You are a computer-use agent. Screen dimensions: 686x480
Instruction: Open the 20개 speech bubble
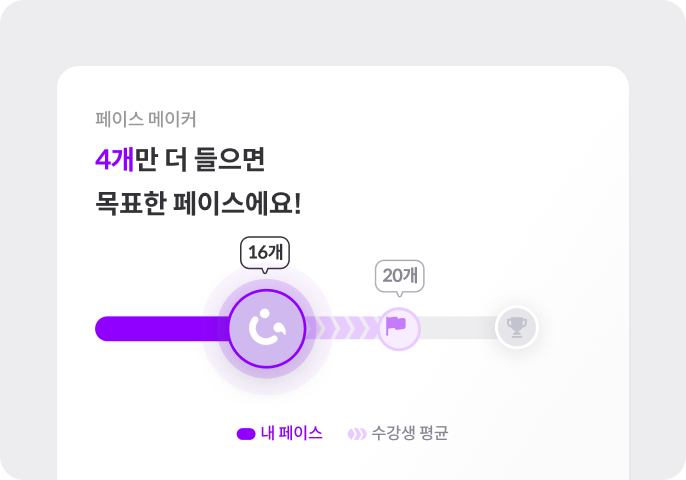(x=399, y=277)
